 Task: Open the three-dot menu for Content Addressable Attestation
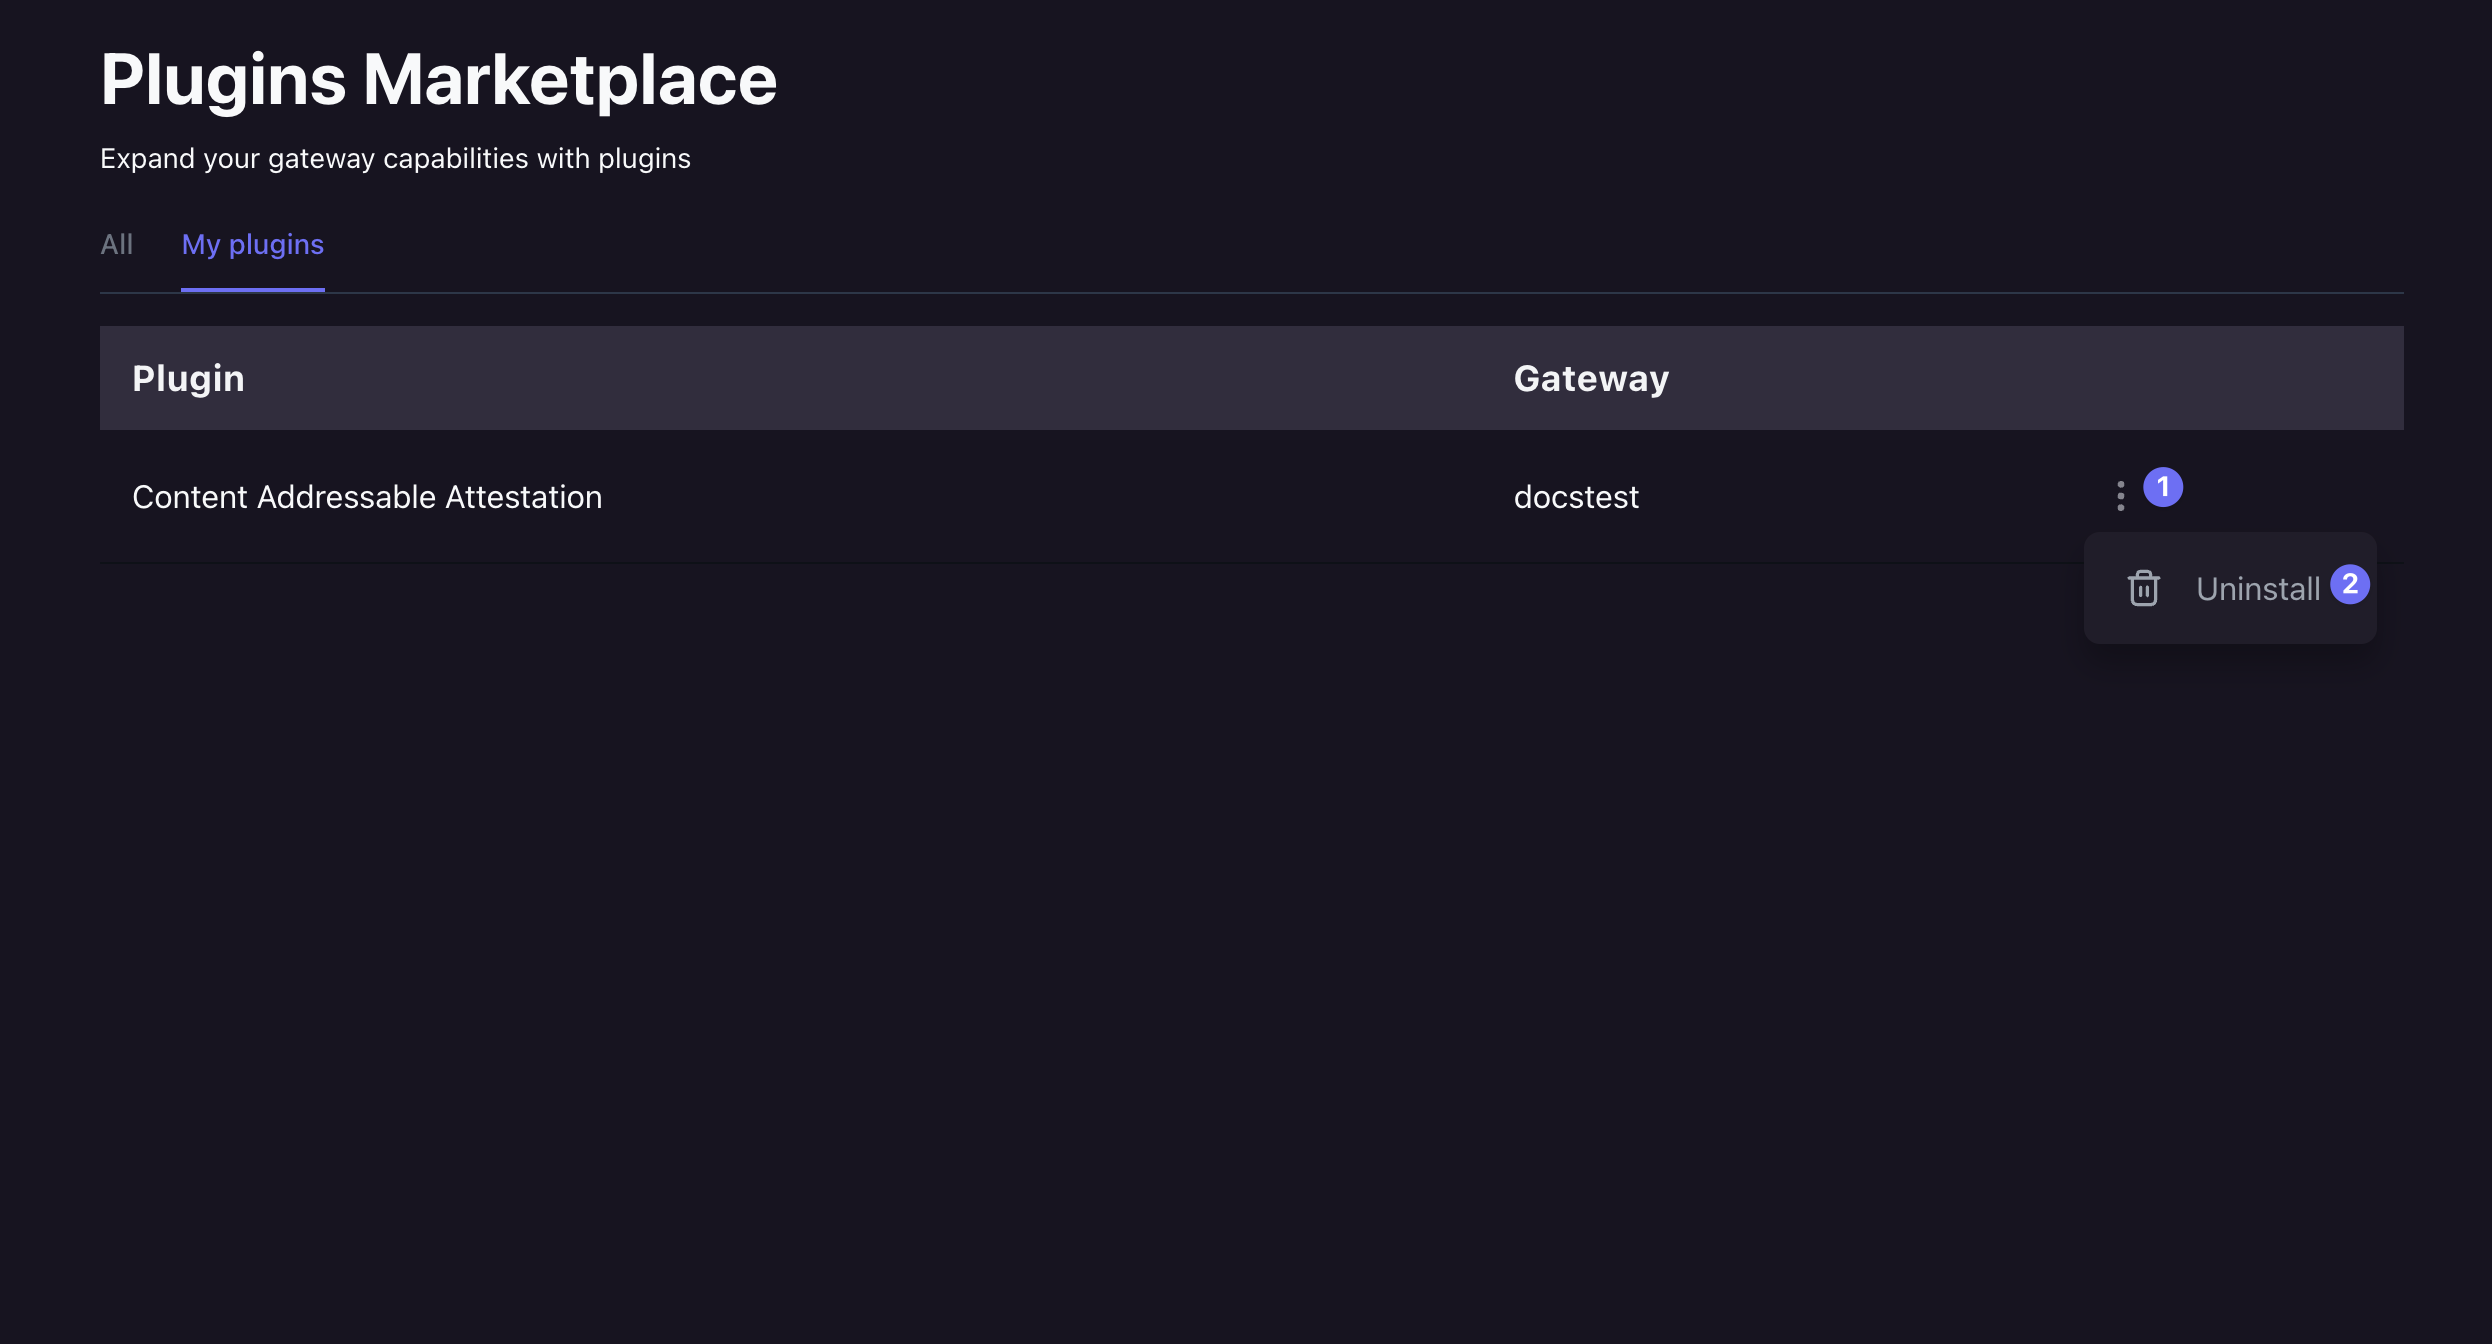2120,496
